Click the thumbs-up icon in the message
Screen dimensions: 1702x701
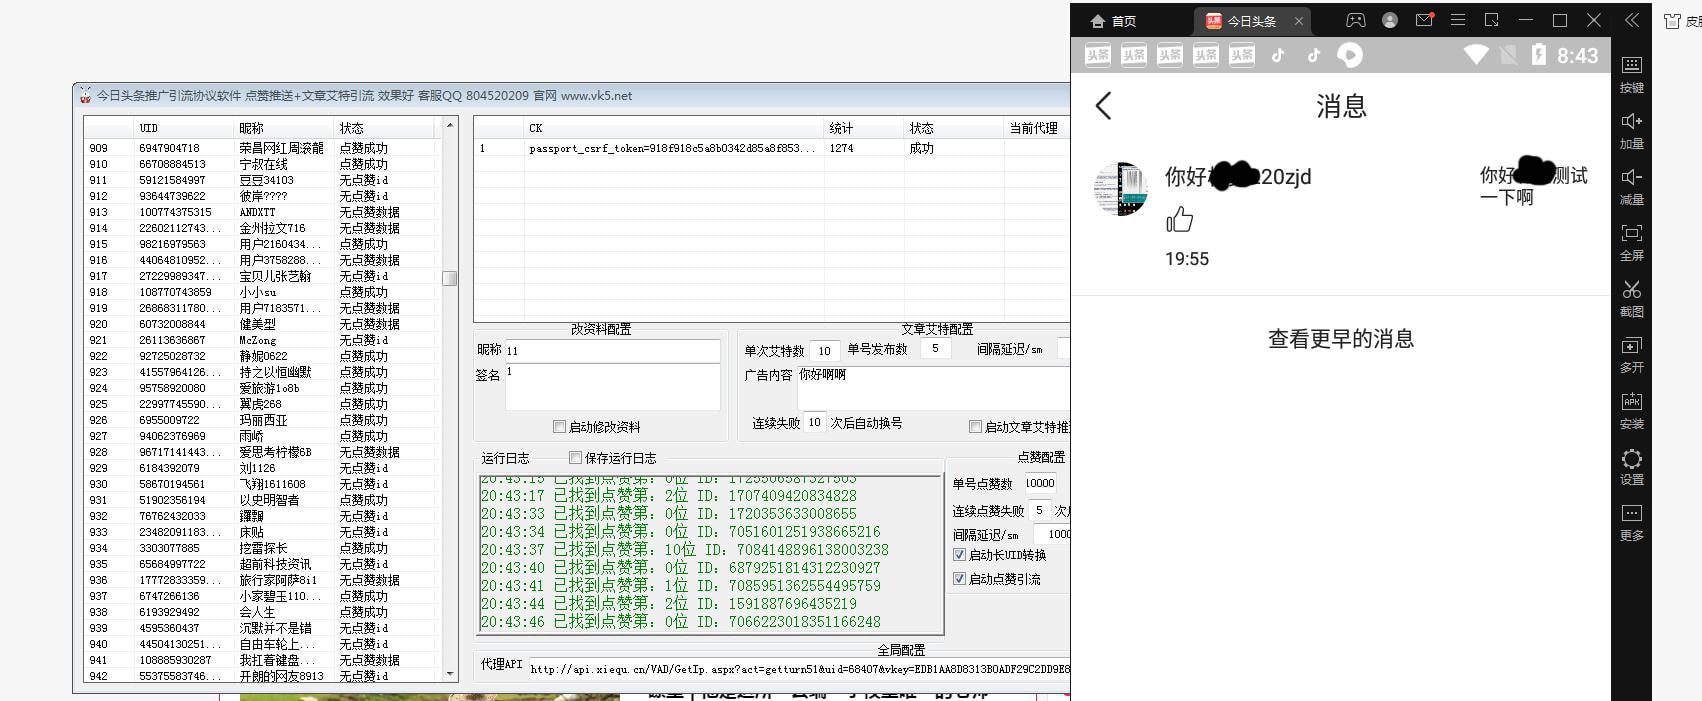pyautogui.click(x=1180, y=219)
